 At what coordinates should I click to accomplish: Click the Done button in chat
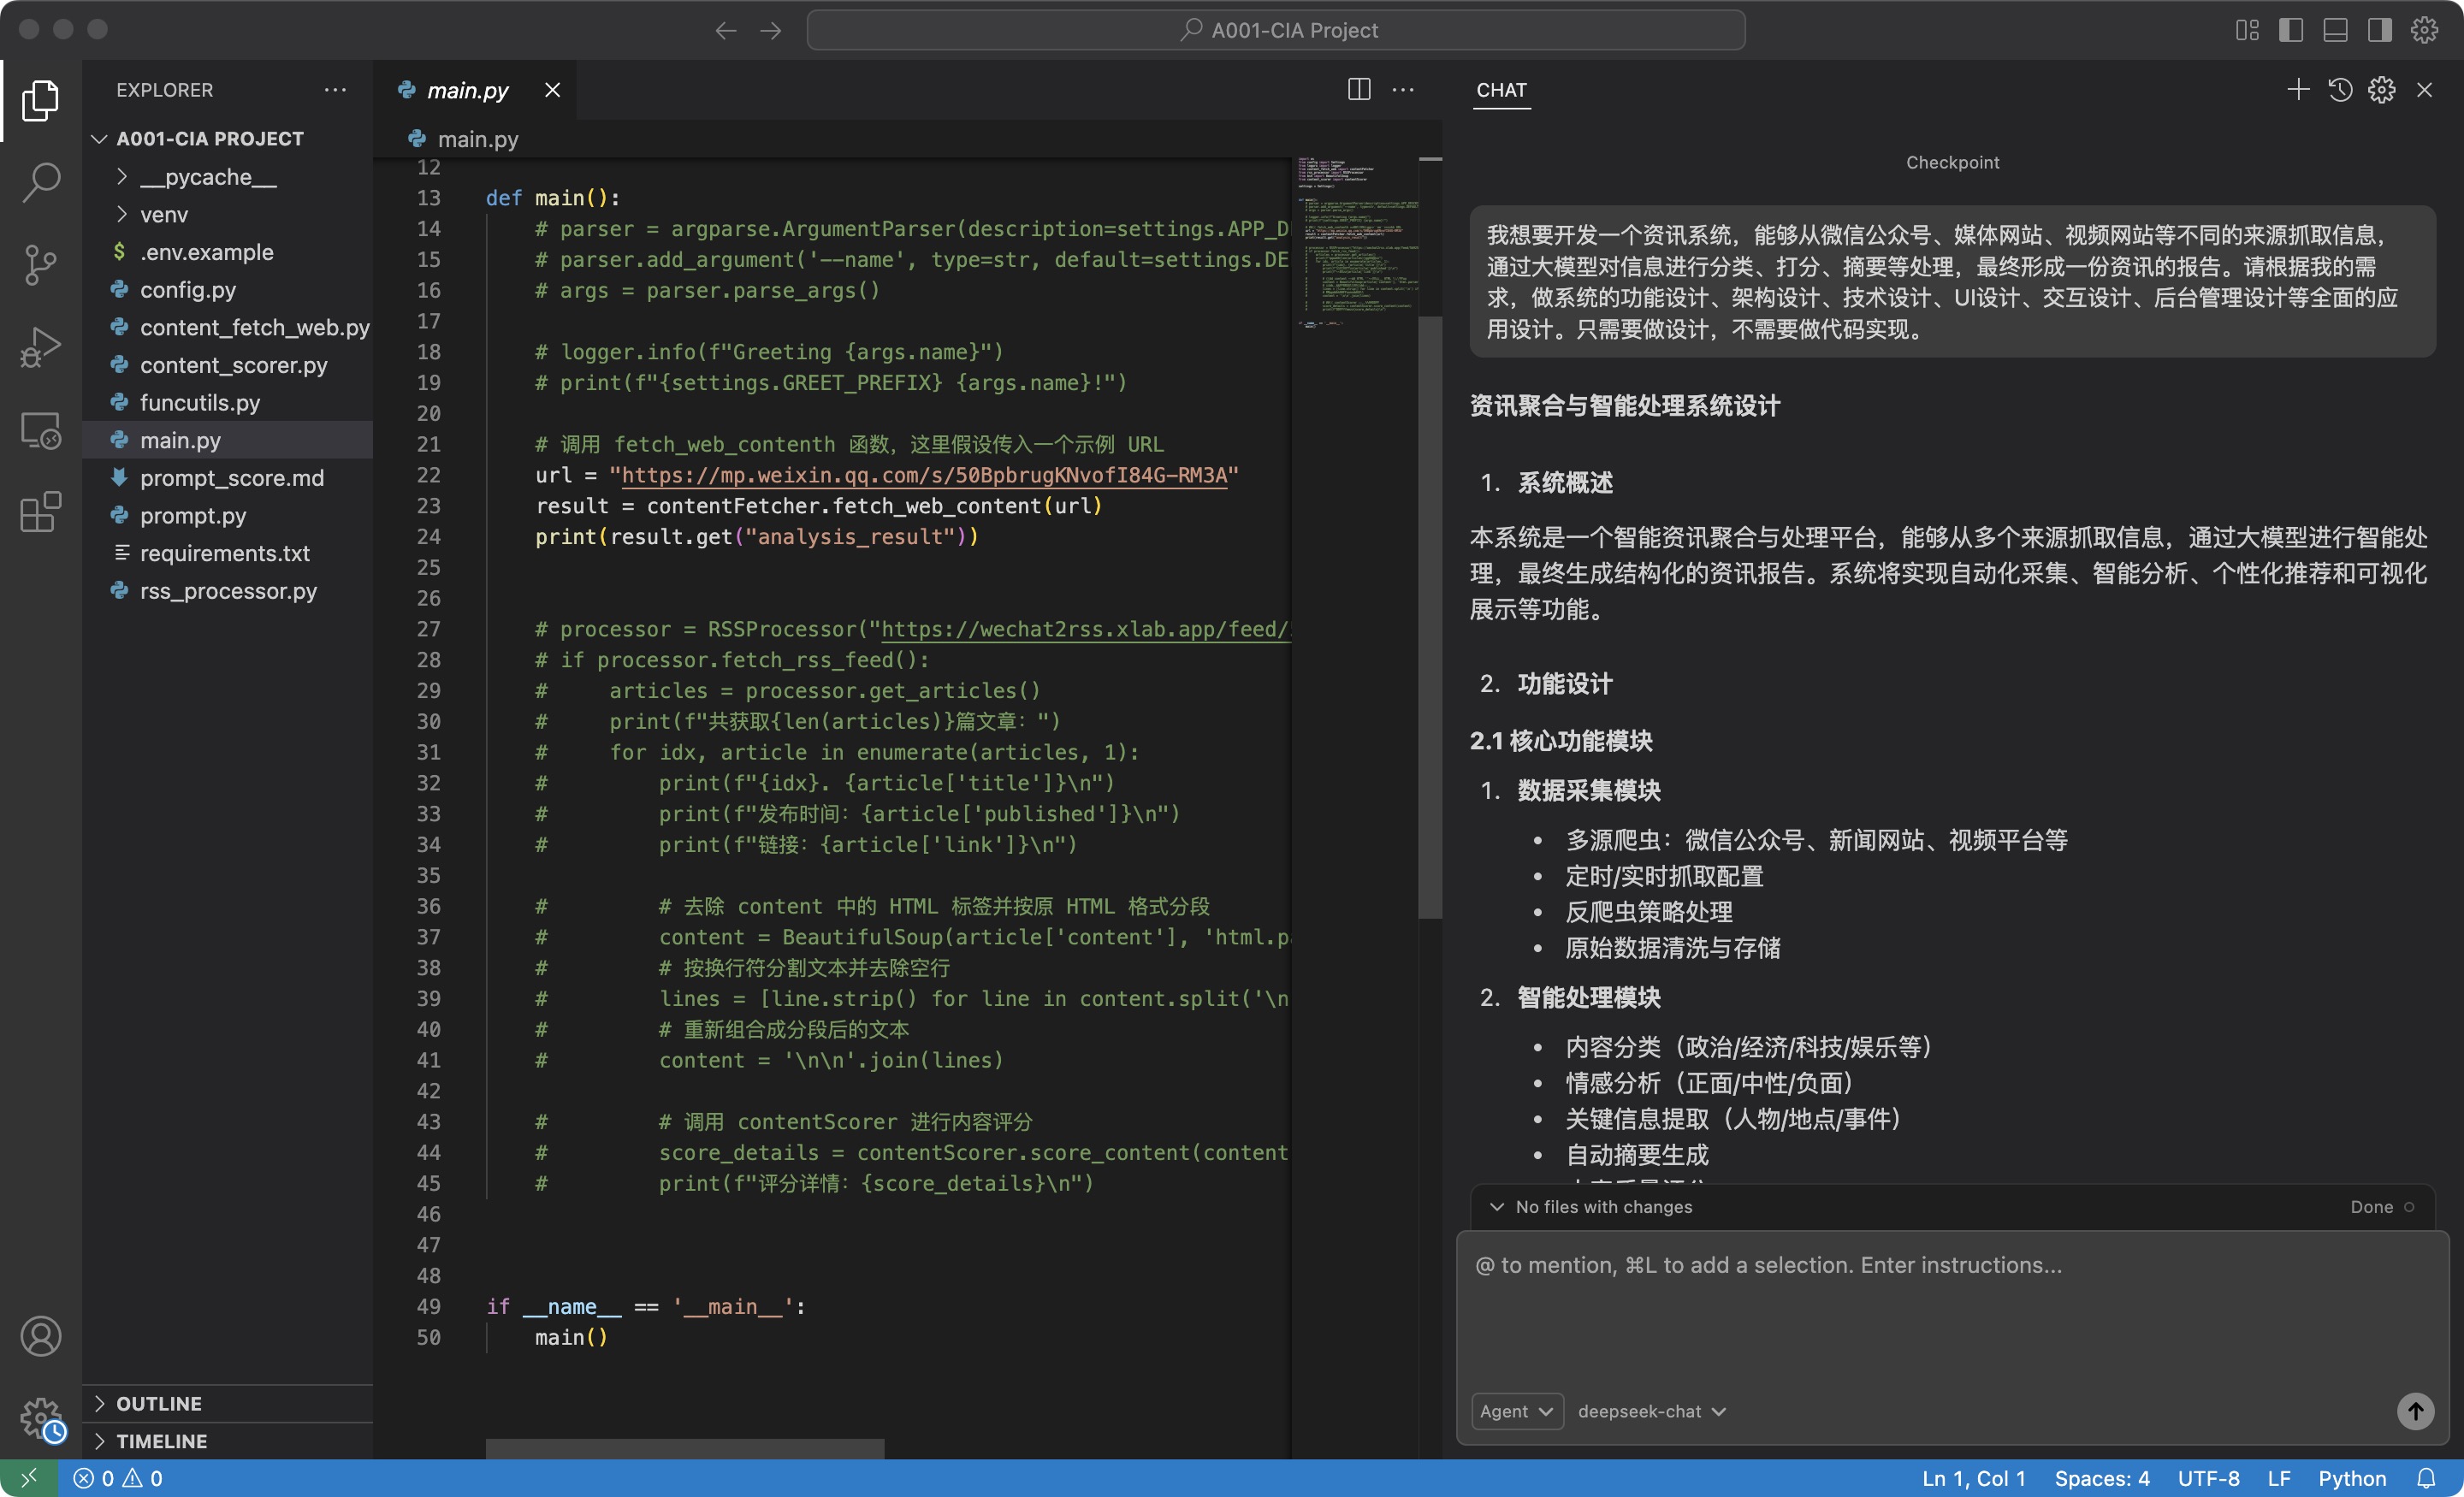coord(2381,1207)
